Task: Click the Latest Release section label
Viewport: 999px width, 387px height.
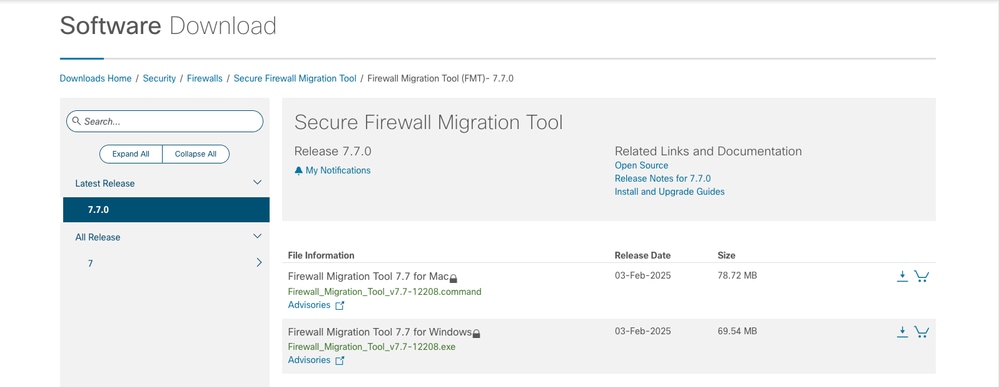Action: coord(105,183)
